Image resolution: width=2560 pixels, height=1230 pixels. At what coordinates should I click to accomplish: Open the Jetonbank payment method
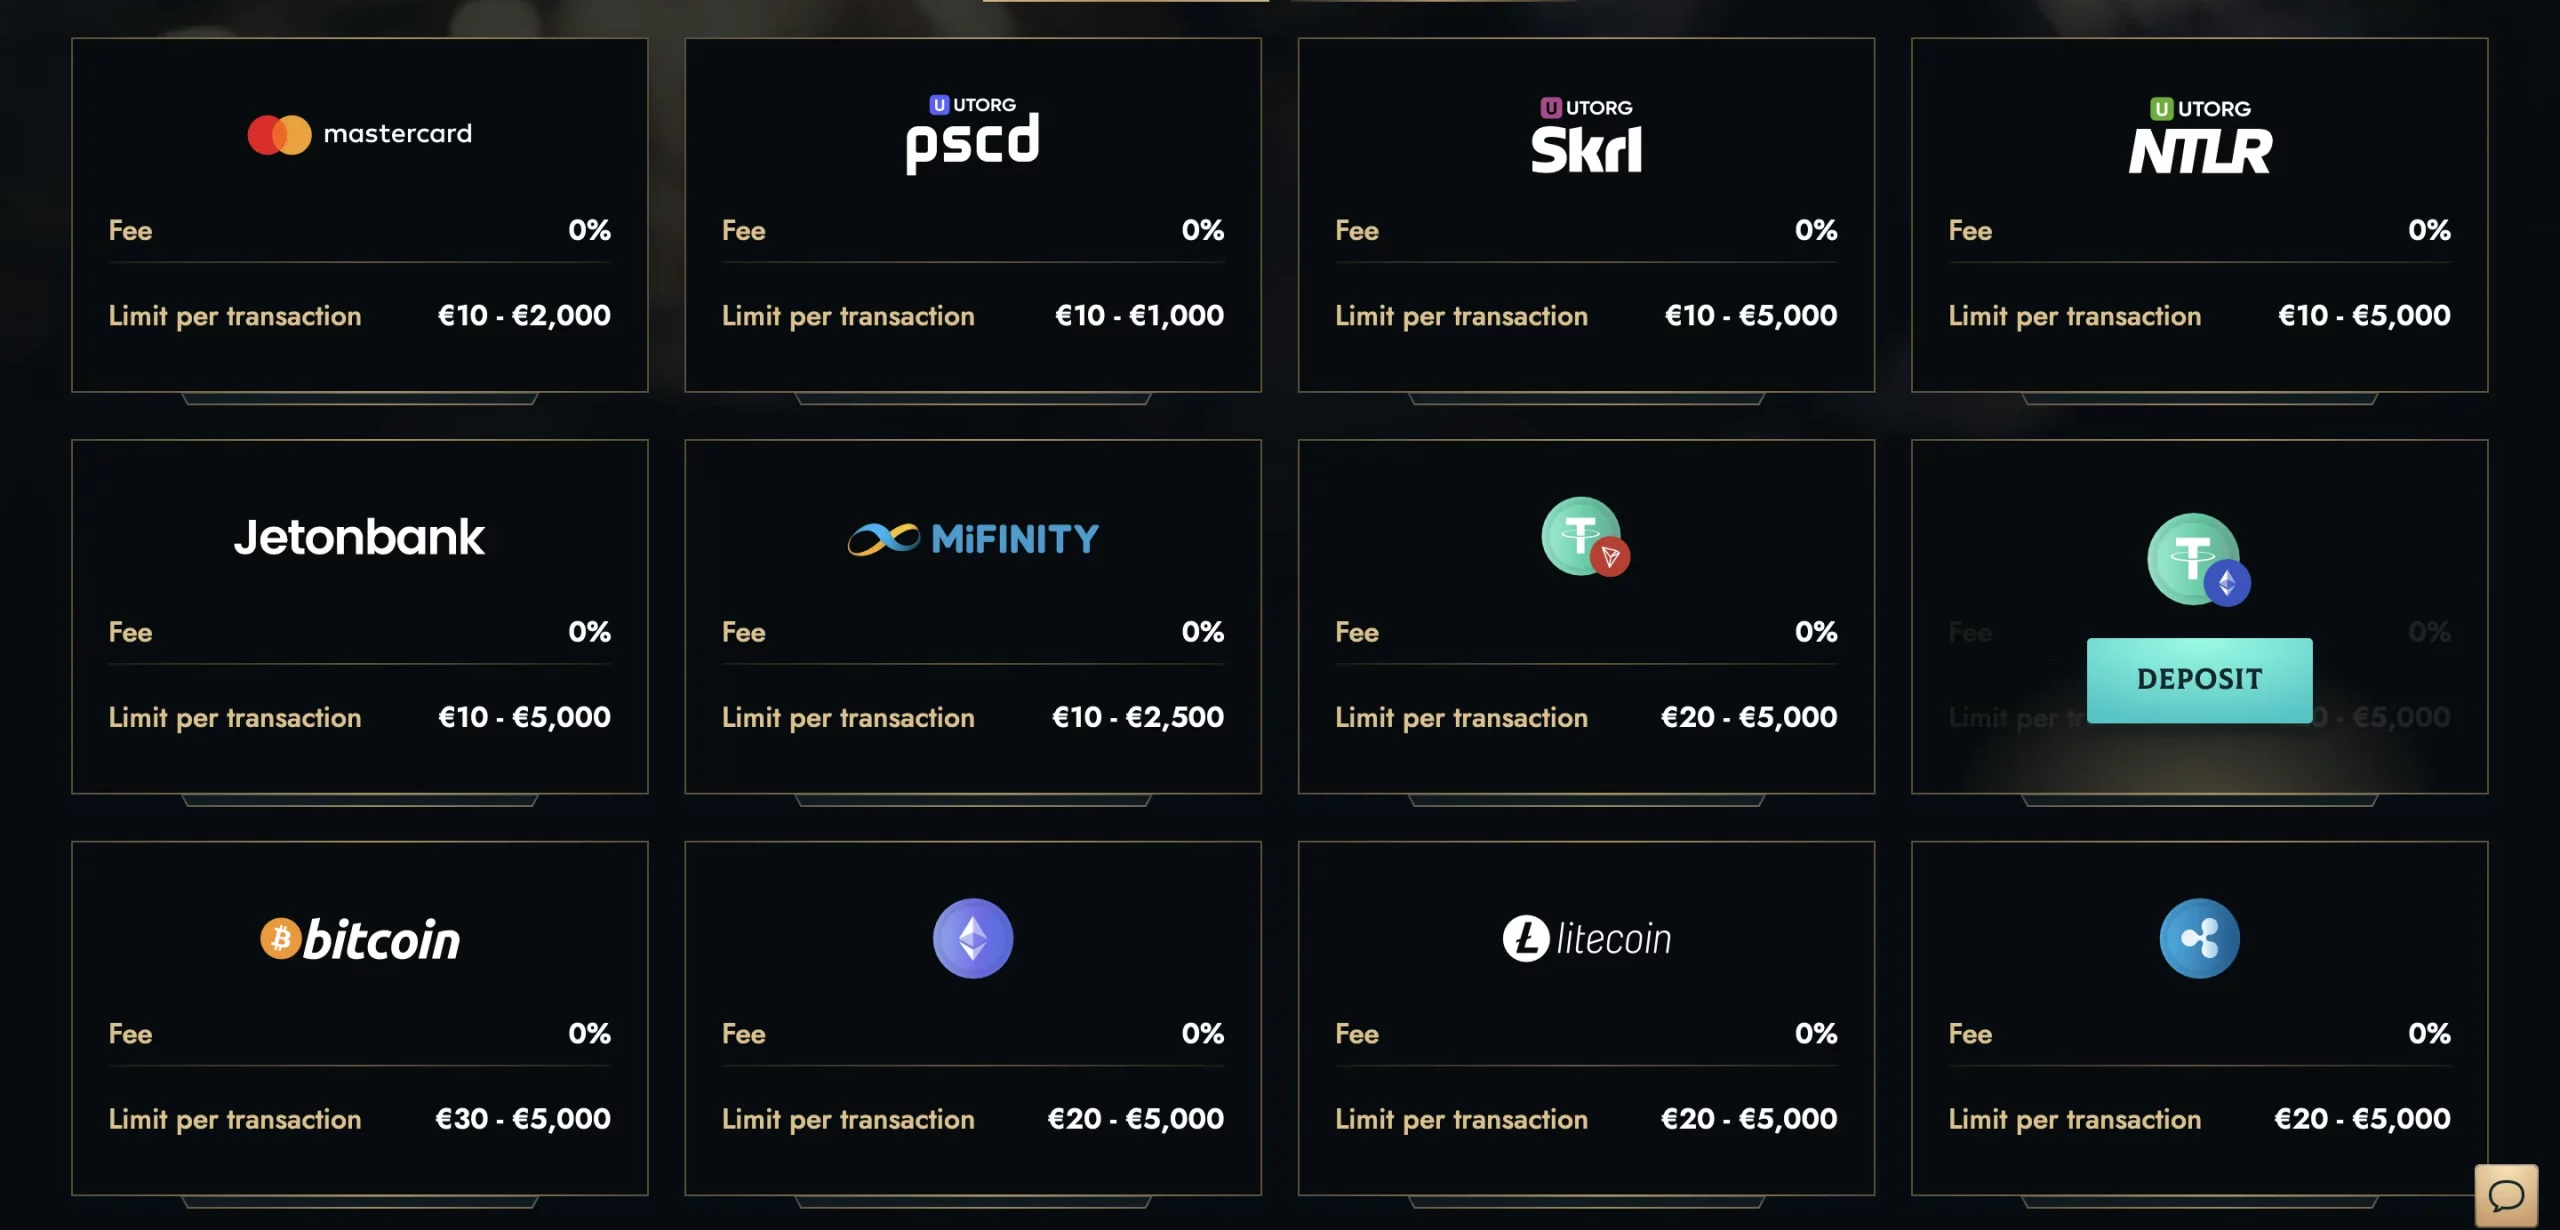click(x=360, y=537)
